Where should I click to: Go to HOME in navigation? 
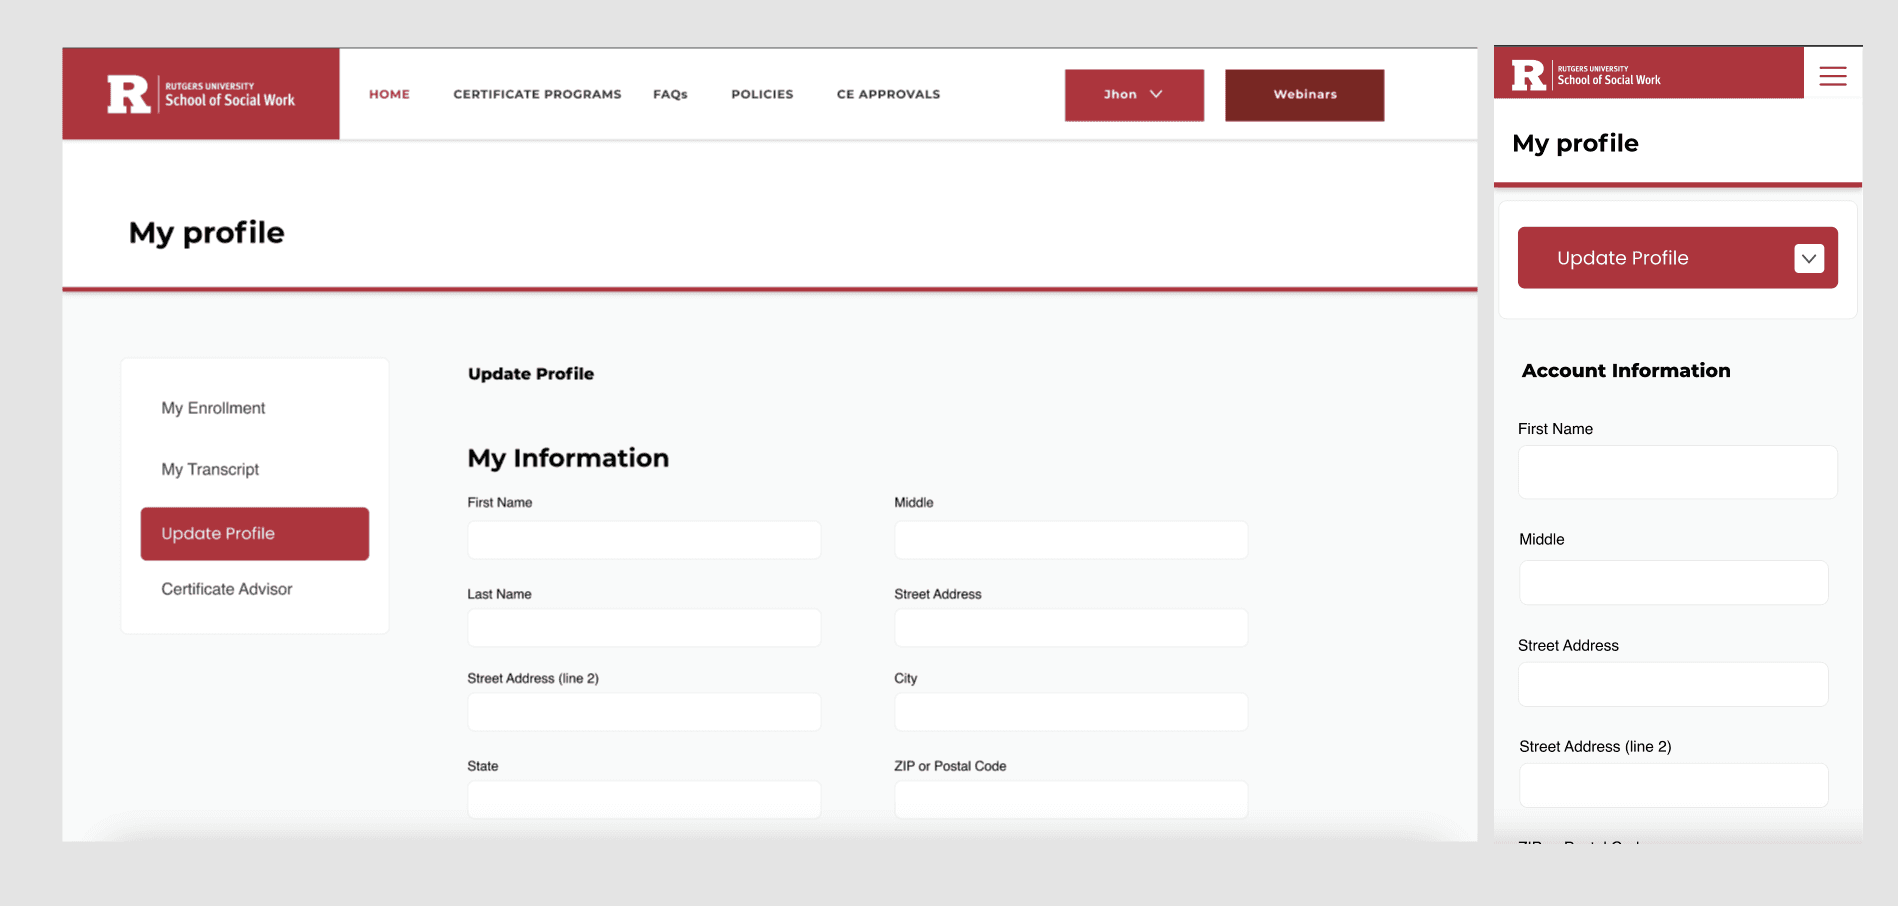389,94
